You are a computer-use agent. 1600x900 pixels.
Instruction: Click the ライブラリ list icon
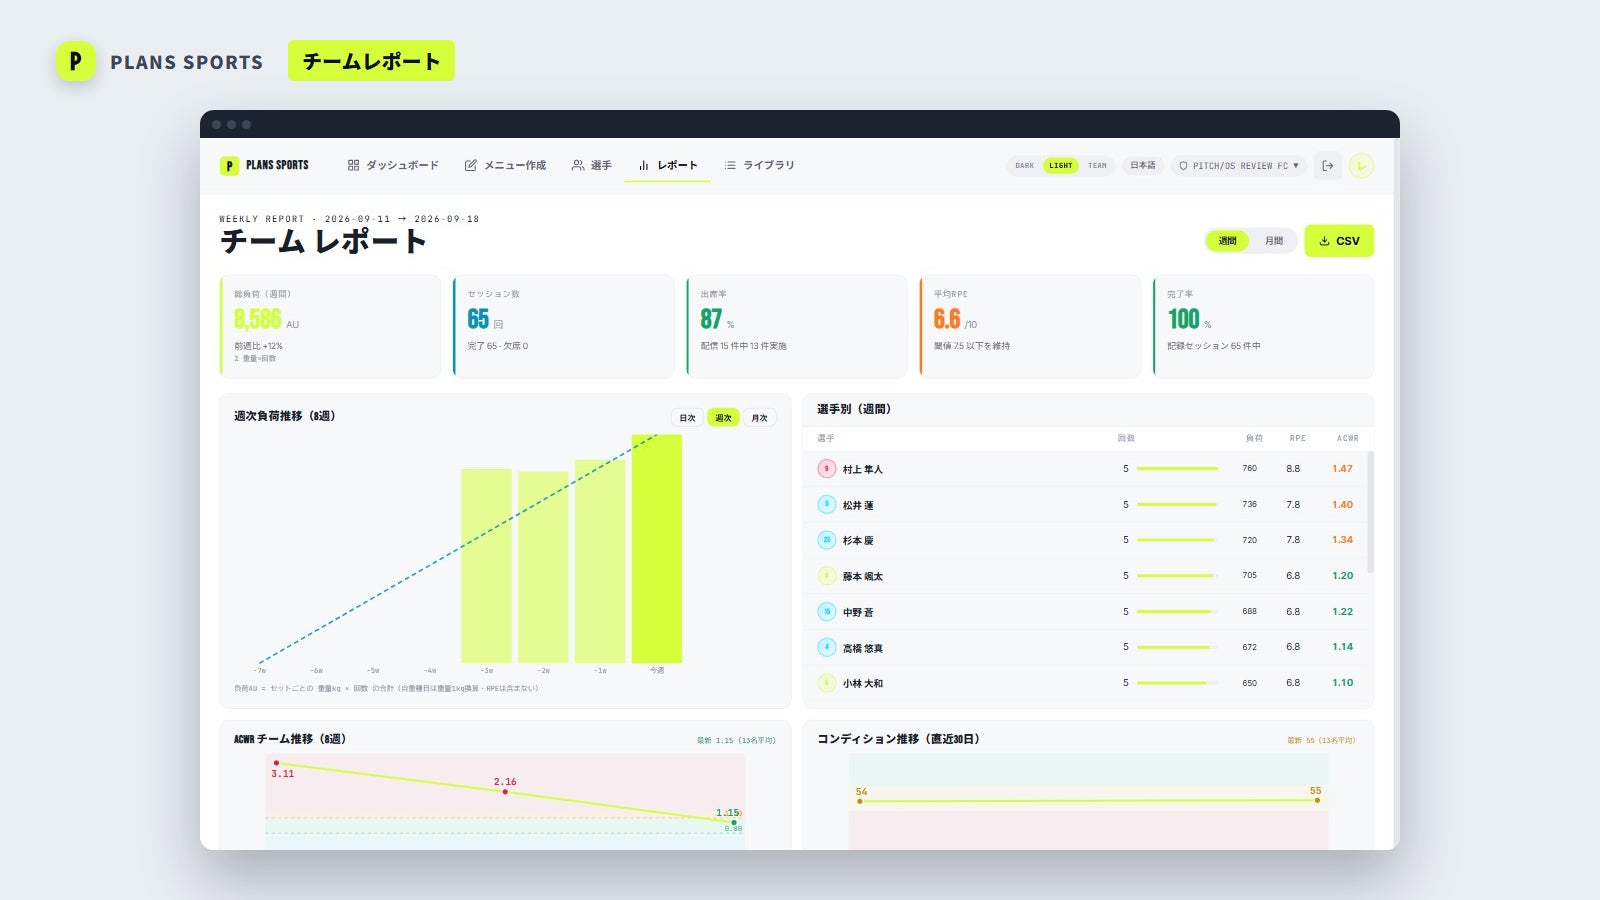[x=730, y=165]
